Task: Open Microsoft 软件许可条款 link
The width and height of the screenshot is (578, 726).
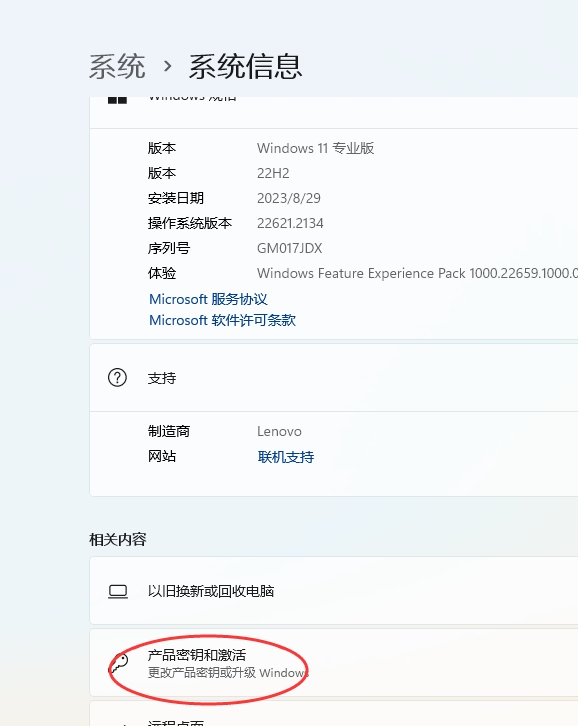Action: coord(222,320)
